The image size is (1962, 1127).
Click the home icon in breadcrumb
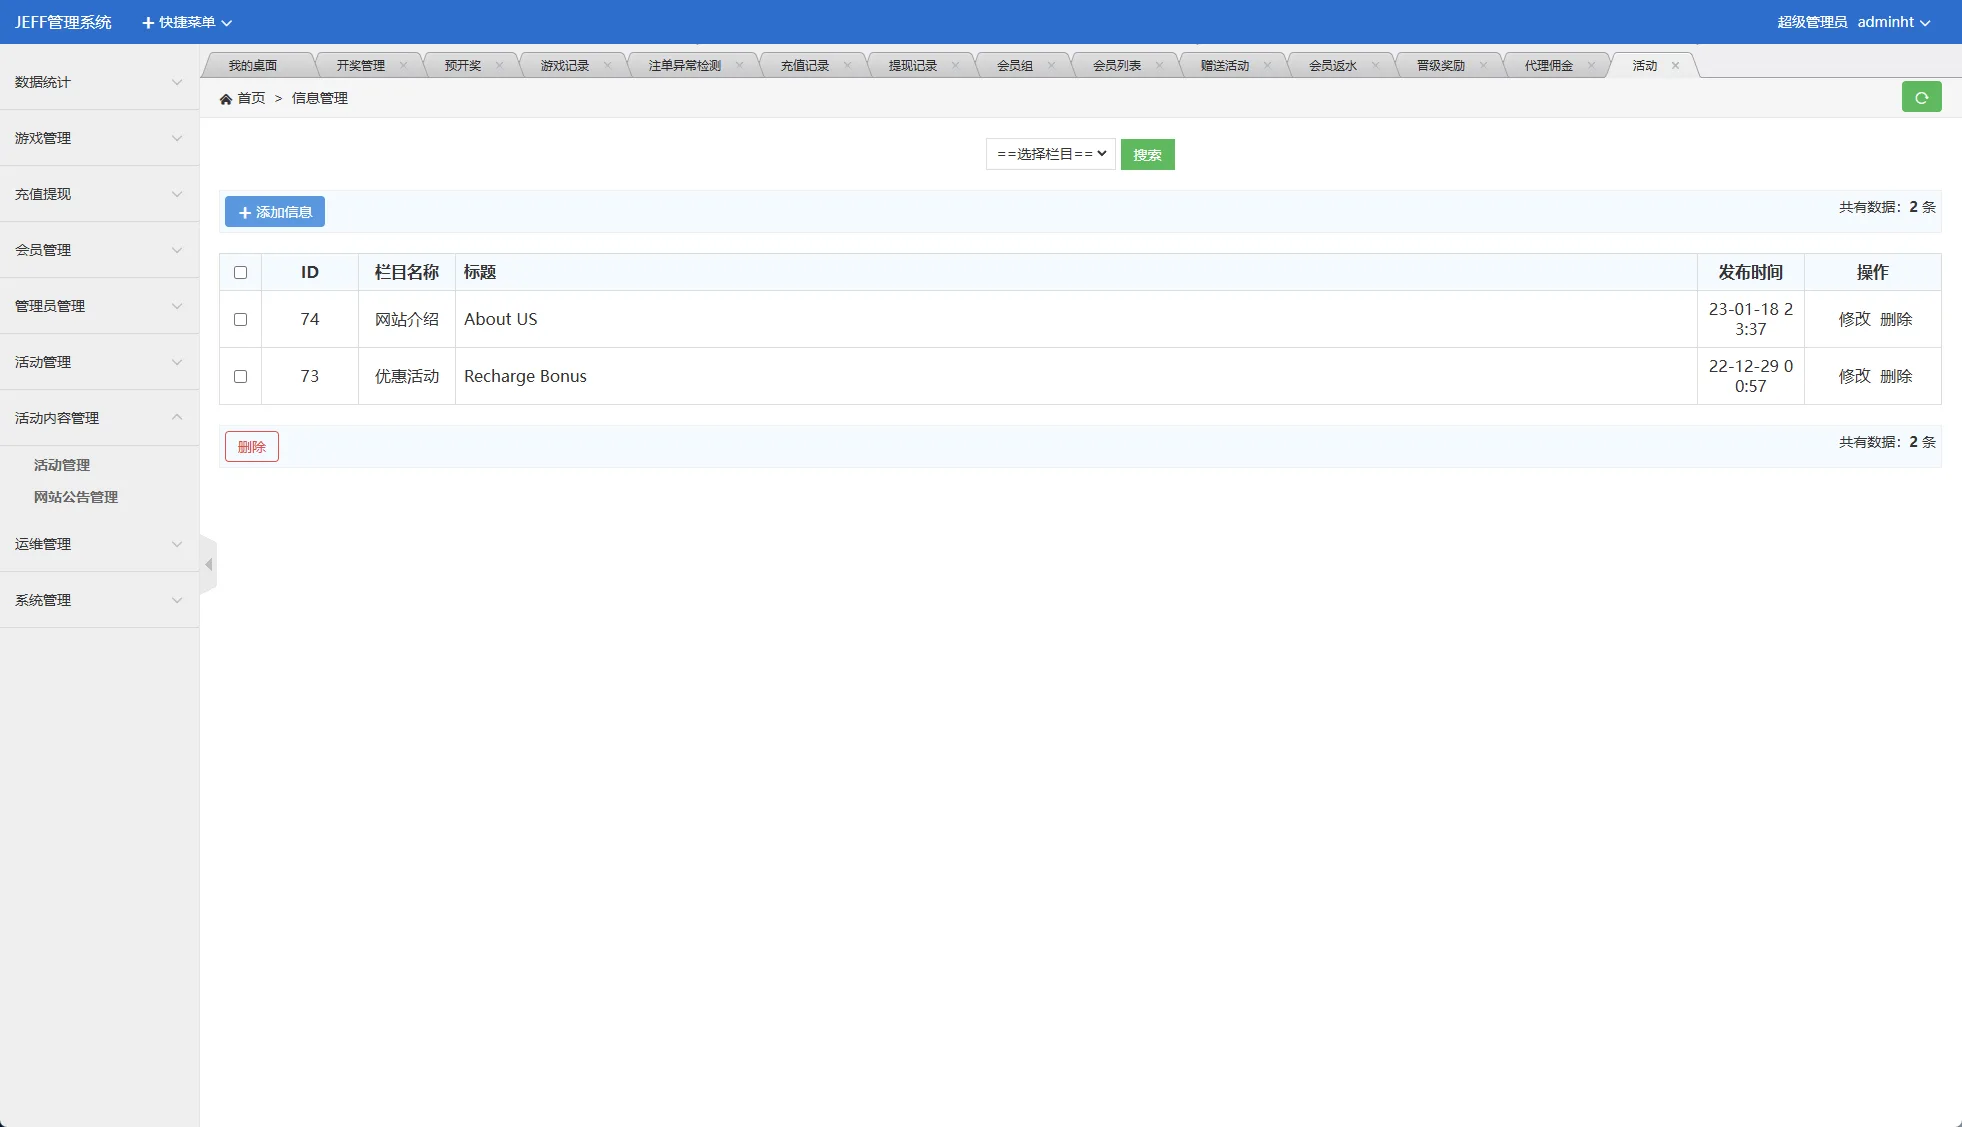[x=226, y=99]
